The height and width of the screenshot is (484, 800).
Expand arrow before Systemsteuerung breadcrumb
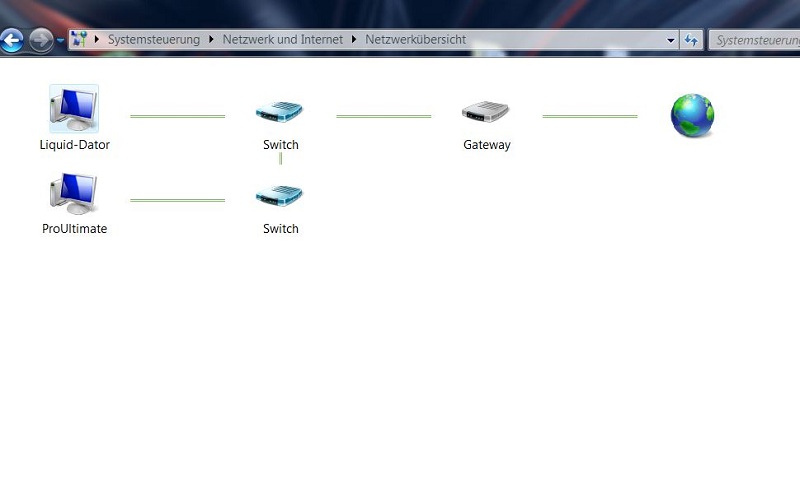point(96,39)
